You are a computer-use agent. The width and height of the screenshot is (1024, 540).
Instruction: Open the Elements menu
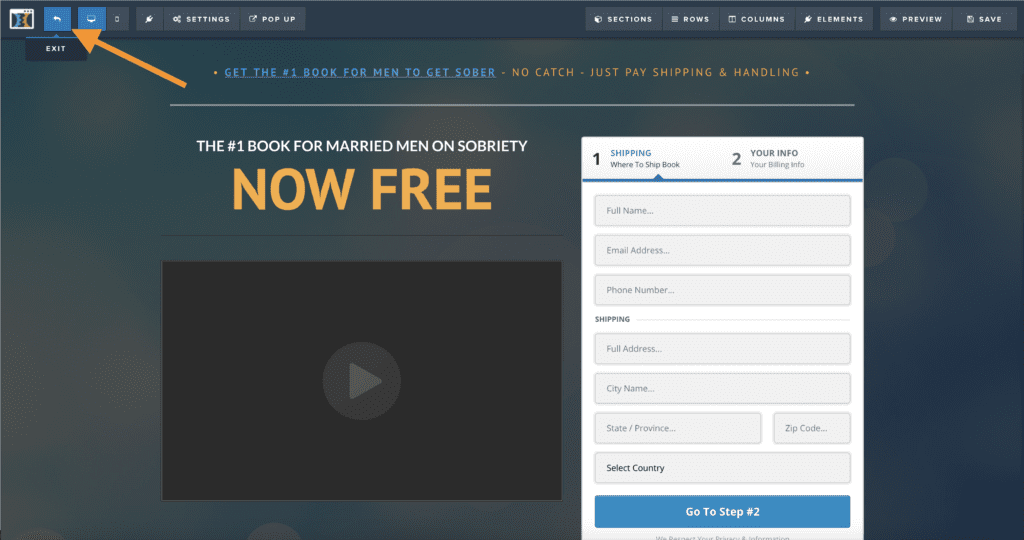(833, 19)
